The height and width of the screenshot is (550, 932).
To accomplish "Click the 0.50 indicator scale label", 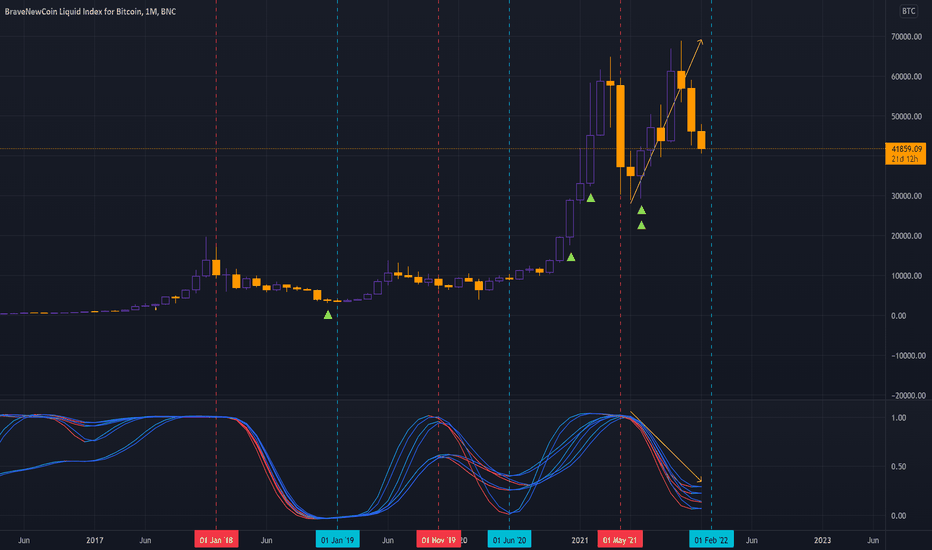I will tap(899, 467).
